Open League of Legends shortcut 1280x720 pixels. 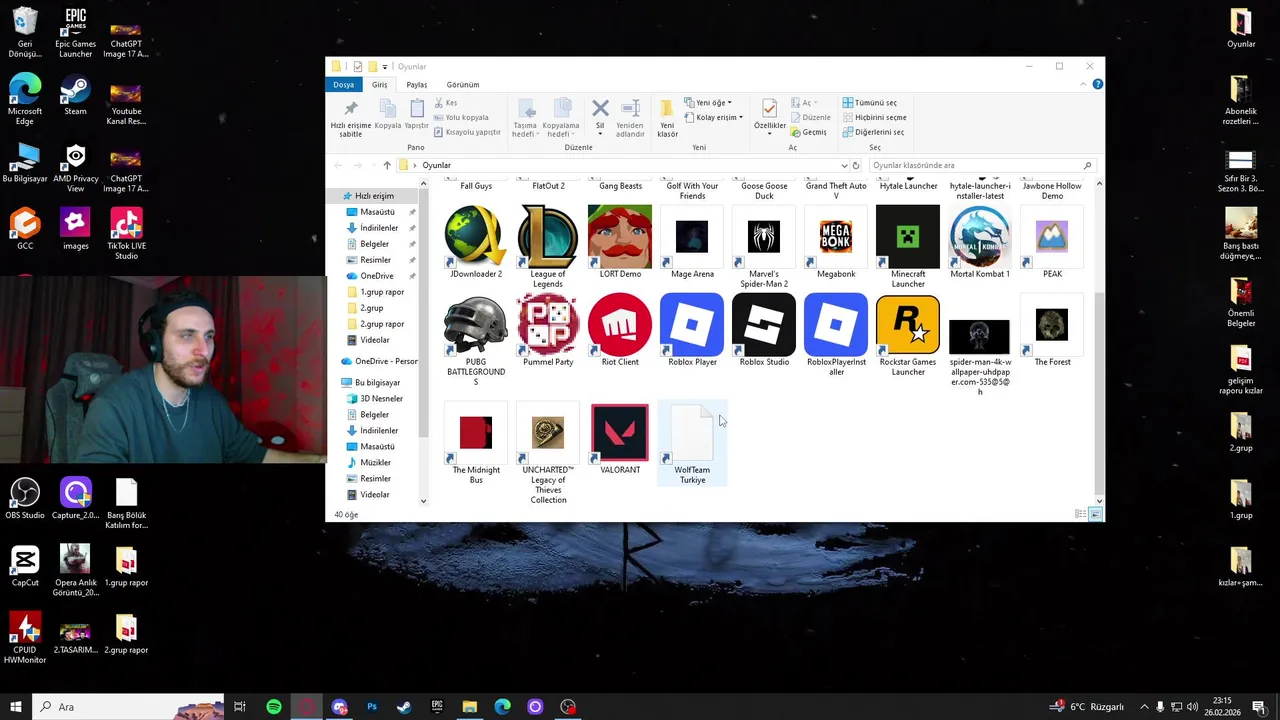point(548,247)
